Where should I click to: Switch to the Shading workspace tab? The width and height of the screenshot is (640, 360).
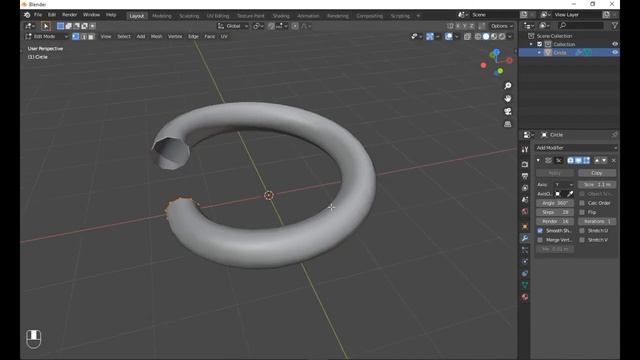(x=281, y=16)
